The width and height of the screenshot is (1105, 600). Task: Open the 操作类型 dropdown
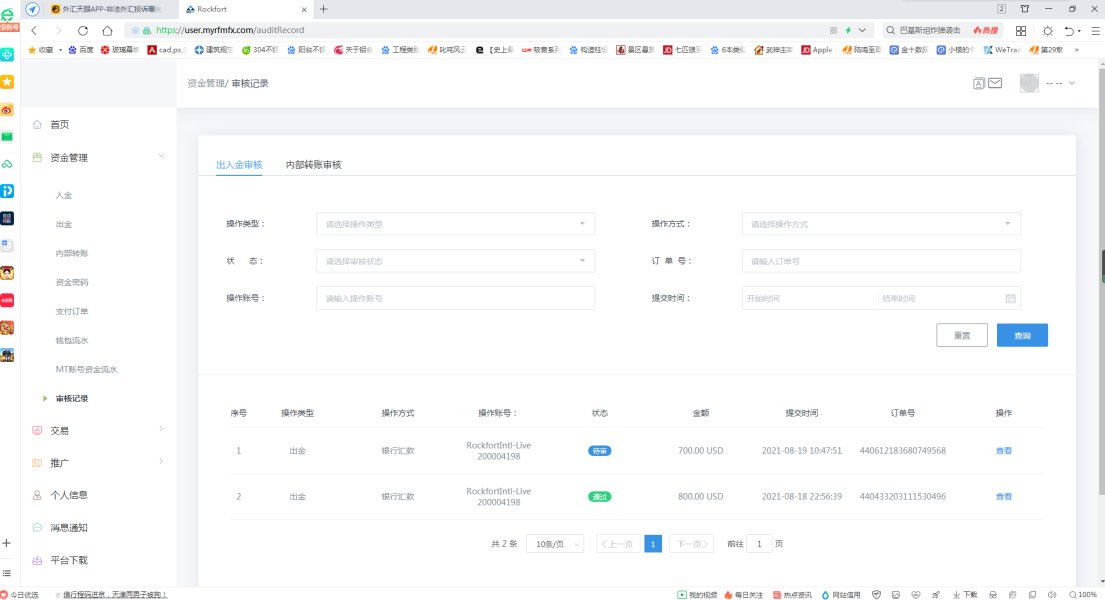click(455, 224)
